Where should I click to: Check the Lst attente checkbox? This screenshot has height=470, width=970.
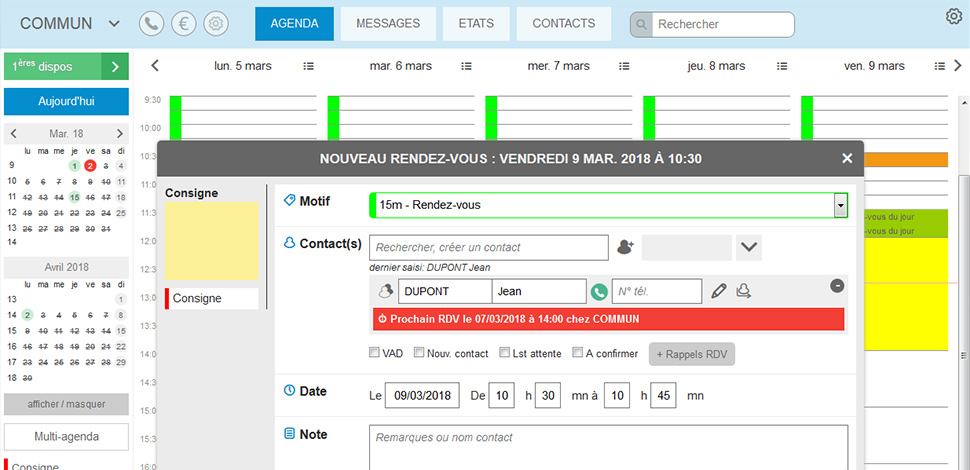(x=505, y=352)
